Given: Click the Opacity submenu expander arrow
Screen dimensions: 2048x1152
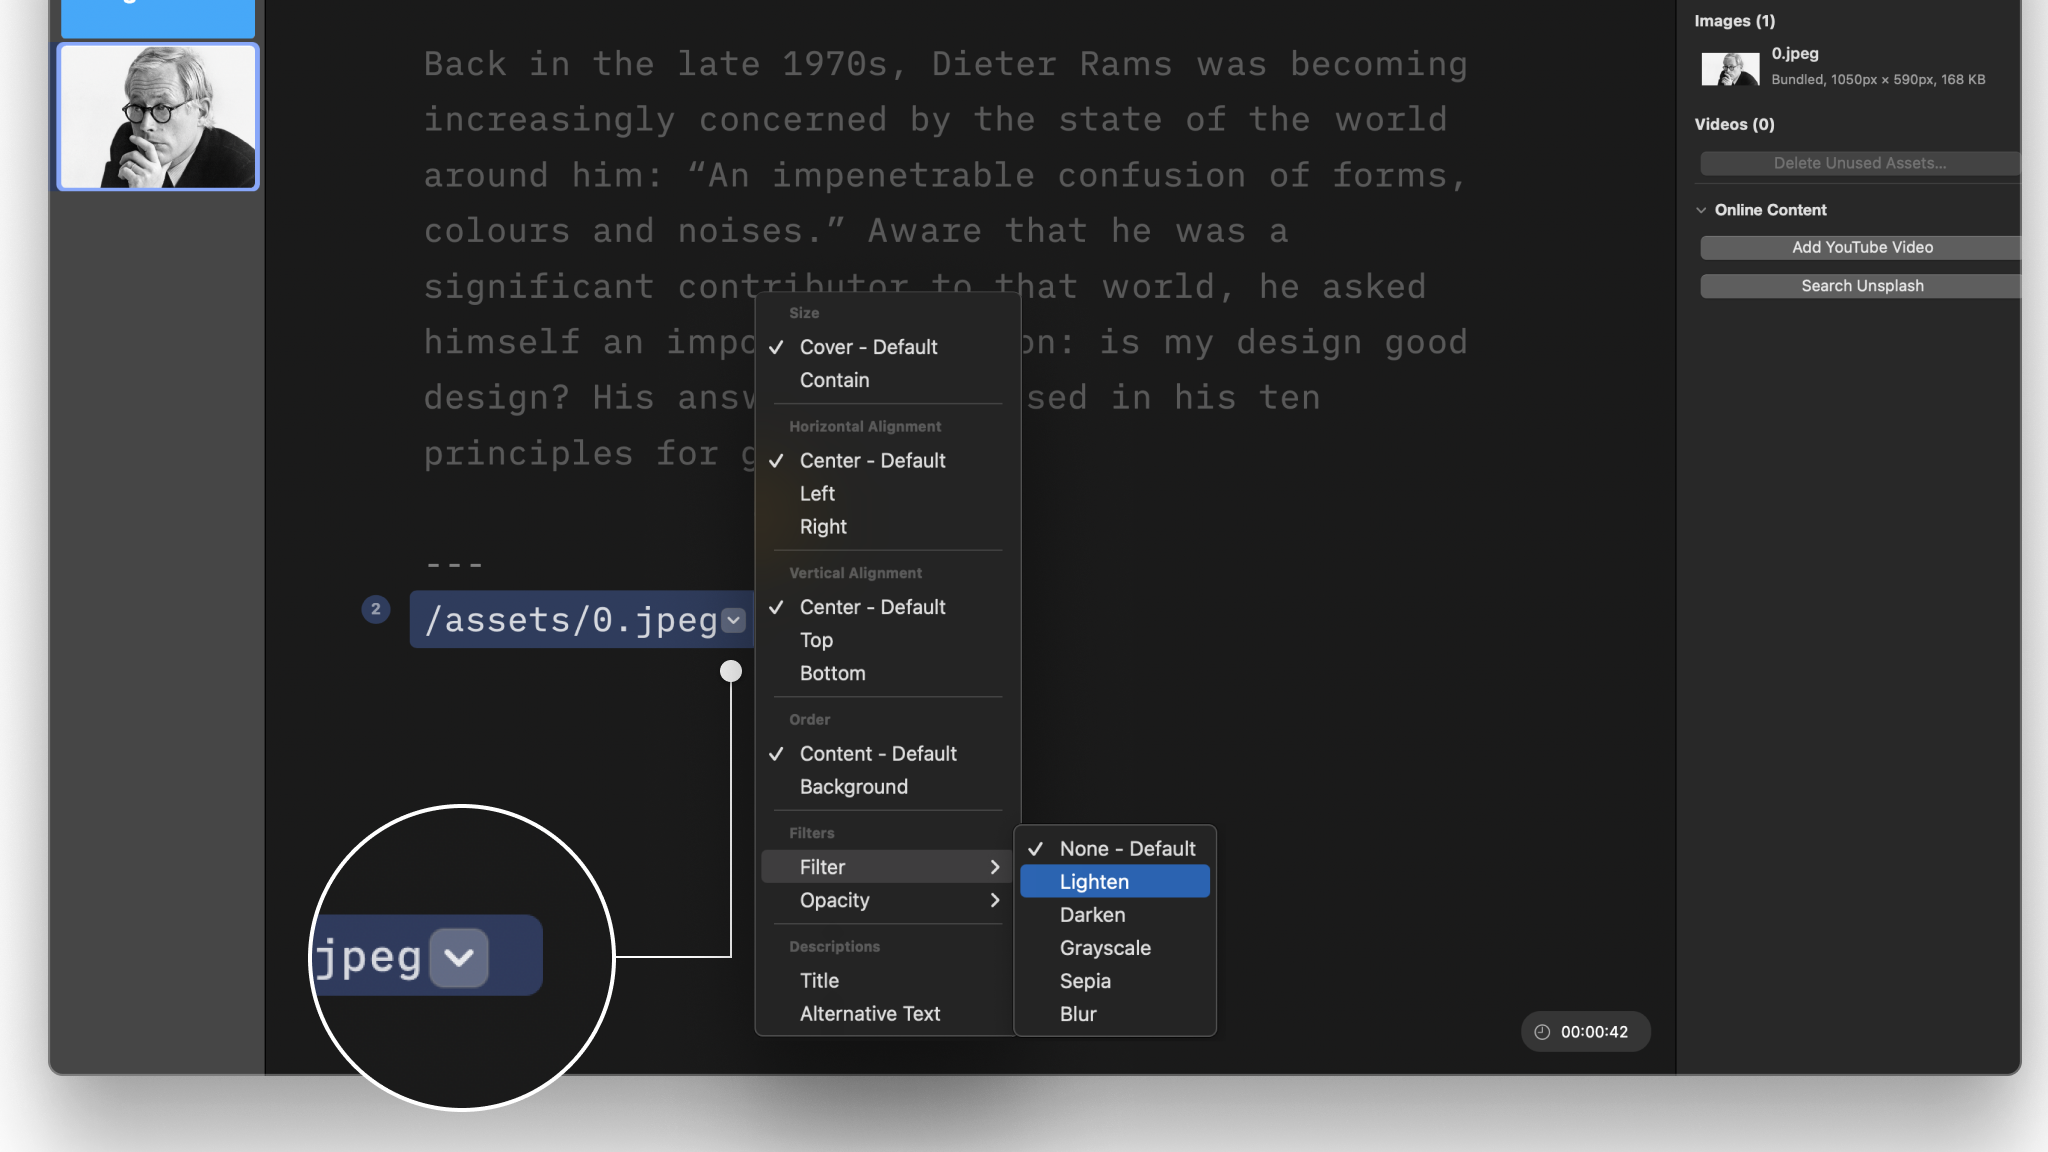Looking at the screenshot, I should pyautogui.click(x=994, y=900).
